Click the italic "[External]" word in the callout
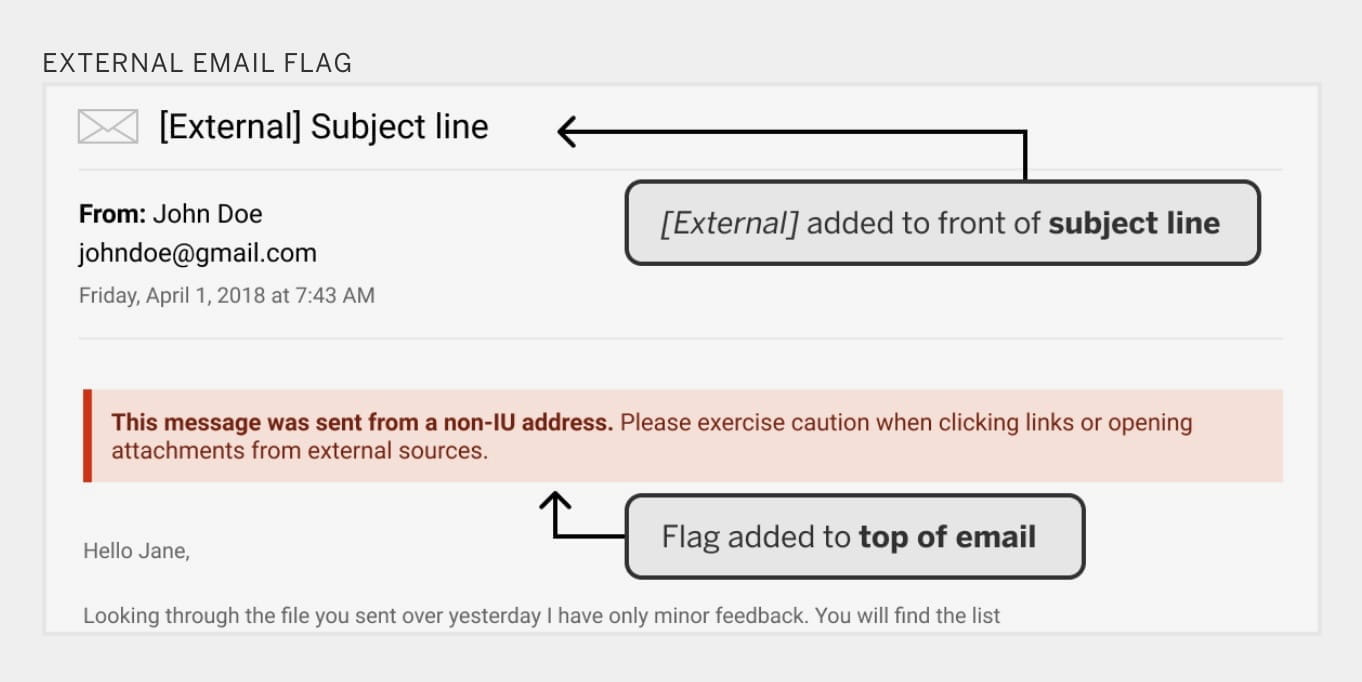The image size is (1362, 682). tap(729, 223)
